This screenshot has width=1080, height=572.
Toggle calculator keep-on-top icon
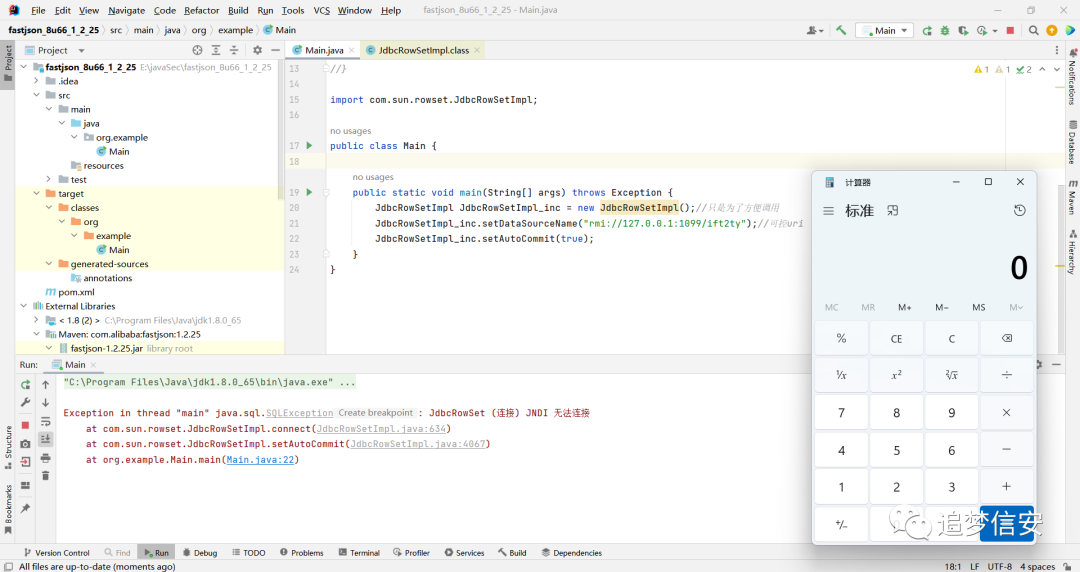[x=893, y=210]
